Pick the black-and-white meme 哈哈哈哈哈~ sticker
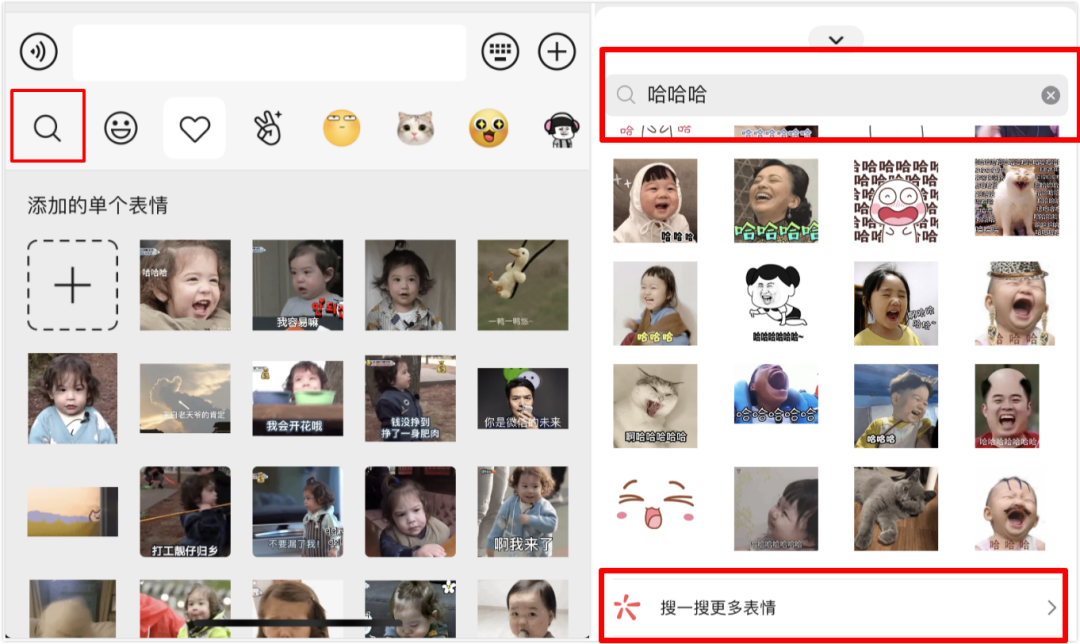Viewport: 1080px width, 644px height. coord(776,303)
